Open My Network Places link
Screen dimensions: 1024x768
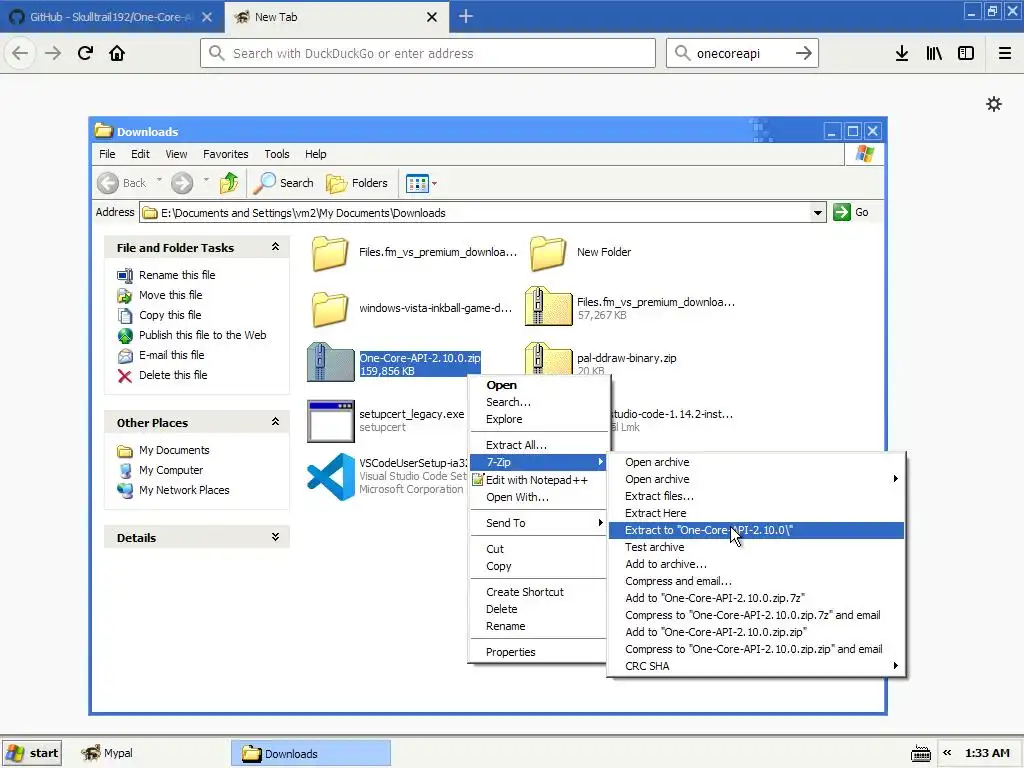click(x=184, y=490)
